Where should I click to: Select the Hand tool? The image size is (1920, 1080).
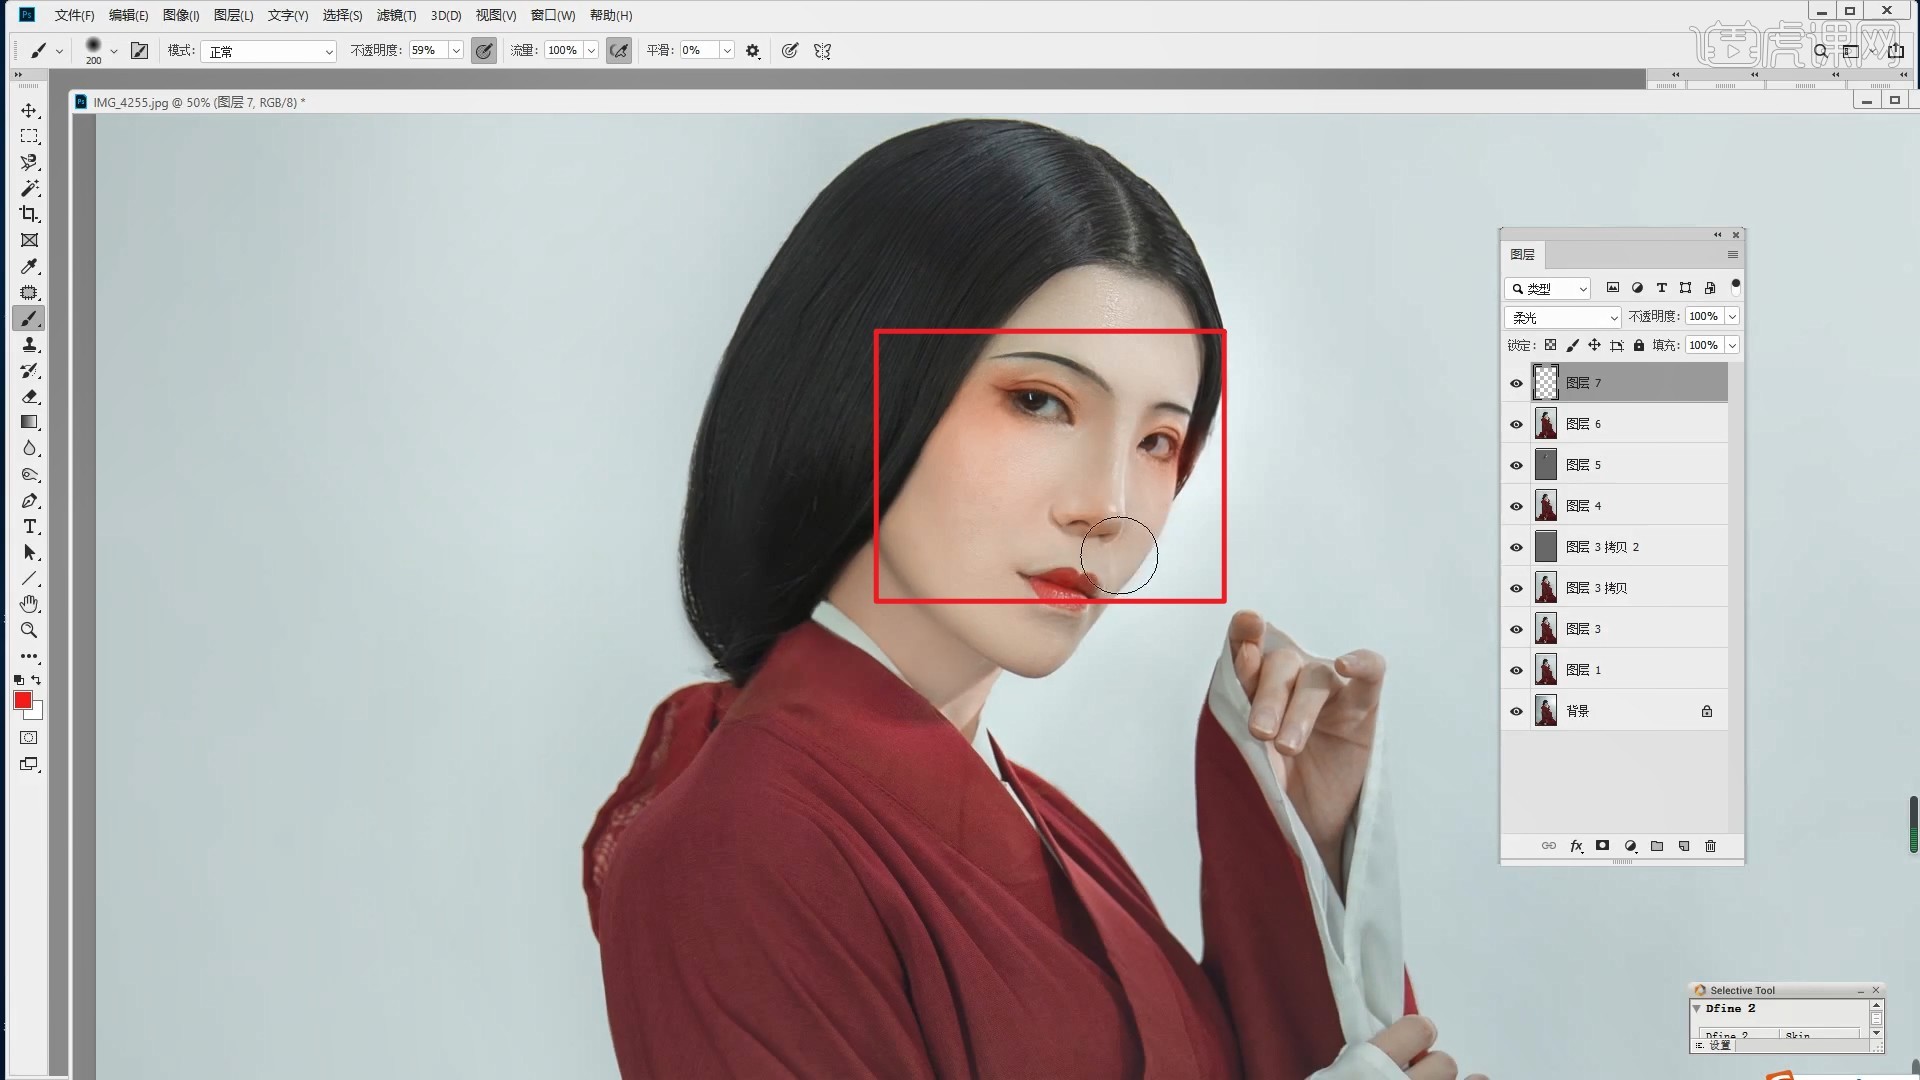point(29,604)
